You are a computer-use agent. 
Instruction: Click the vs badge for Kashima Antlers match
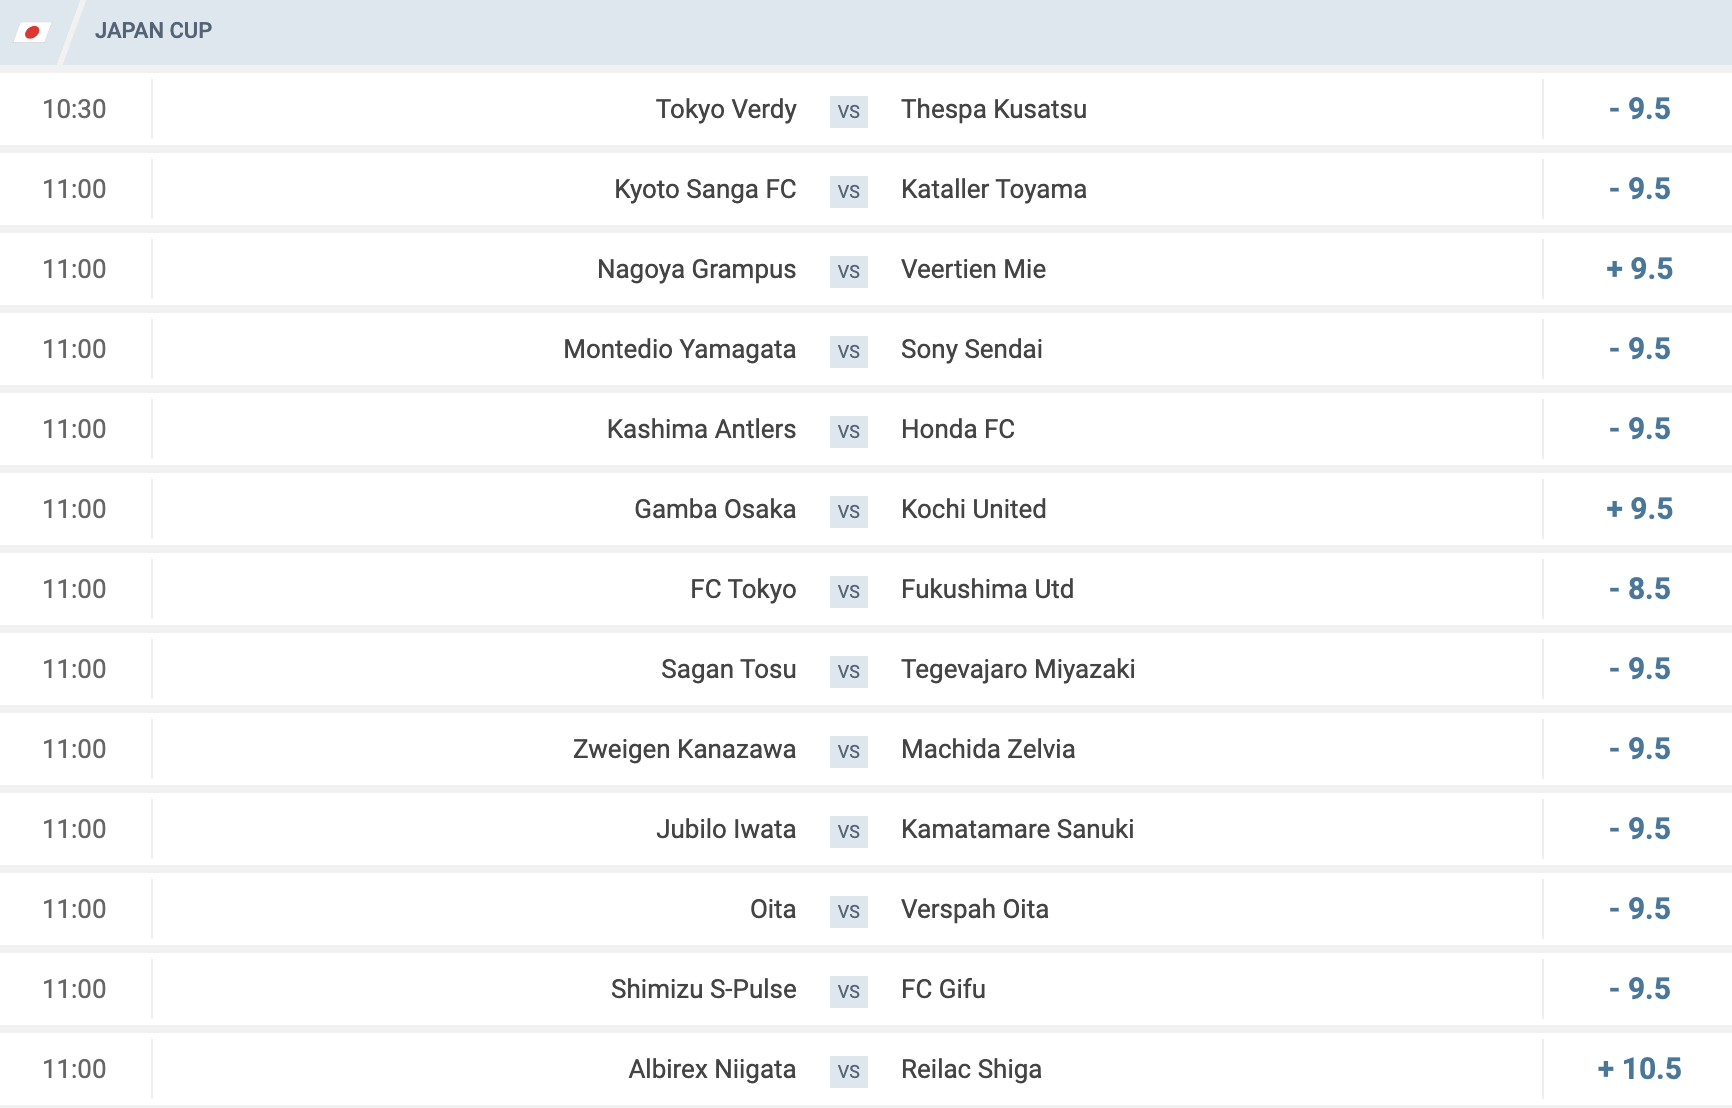(x=849, y=431)
